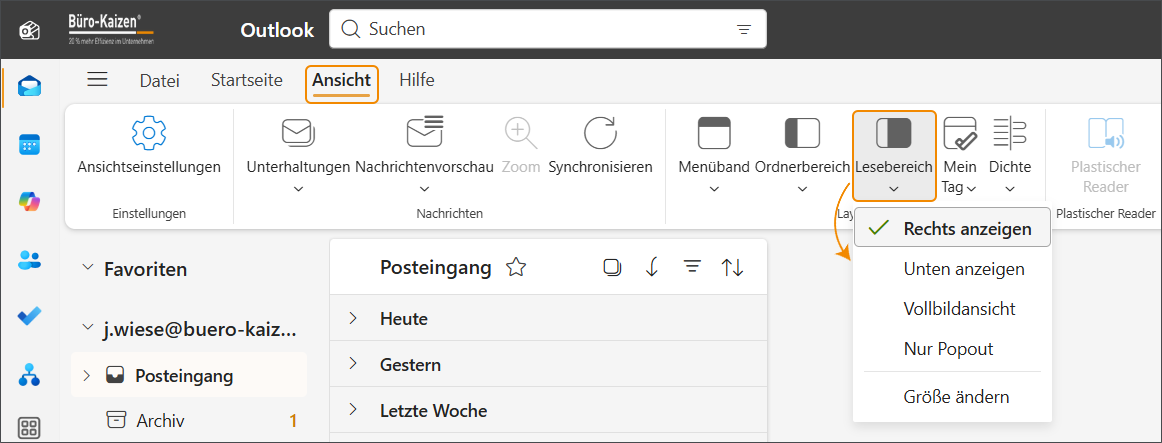This screenshot has height=443, width=1162.
Task: Collapse the Favoriten section
Action: pyautogui.click(x=87, y=268)
